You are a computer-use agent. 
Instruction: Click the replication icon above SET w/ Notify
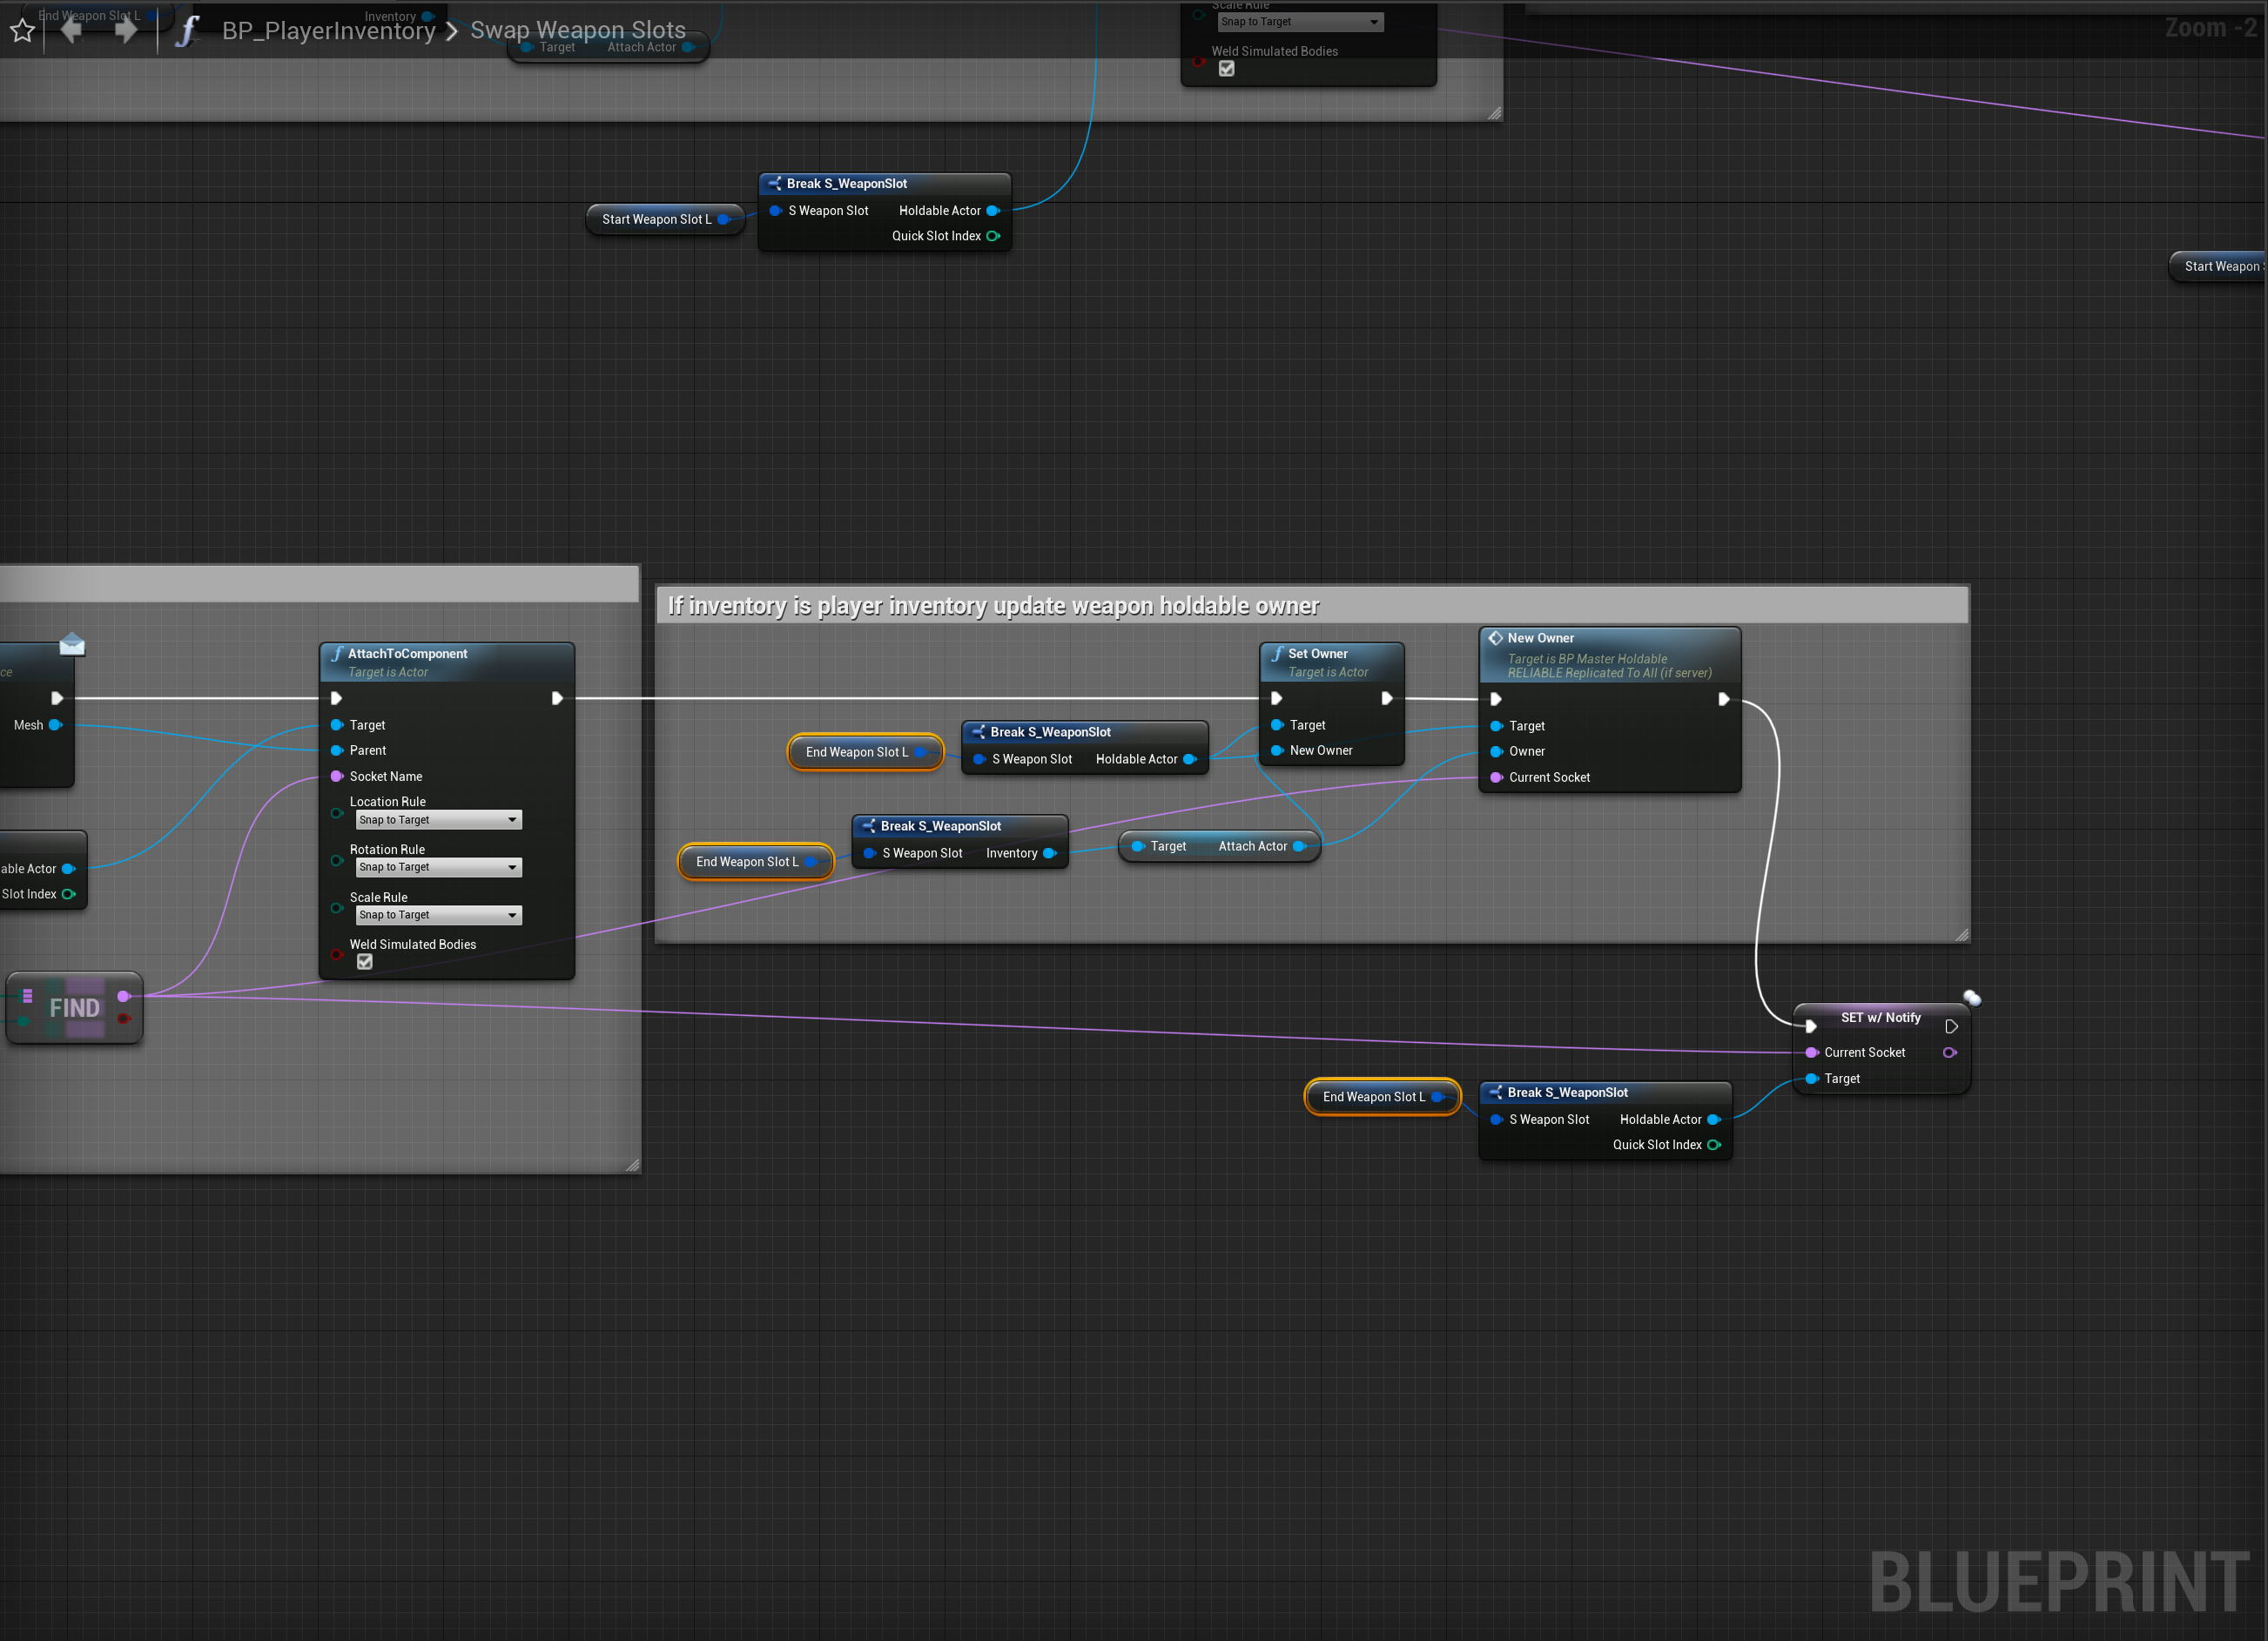click(1971, 997)
